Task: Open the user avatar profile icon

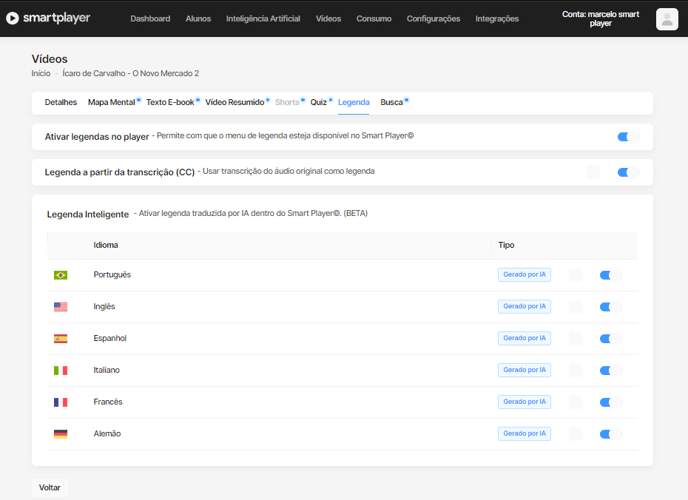Action: pyautogui.click(x=667, y=19)
